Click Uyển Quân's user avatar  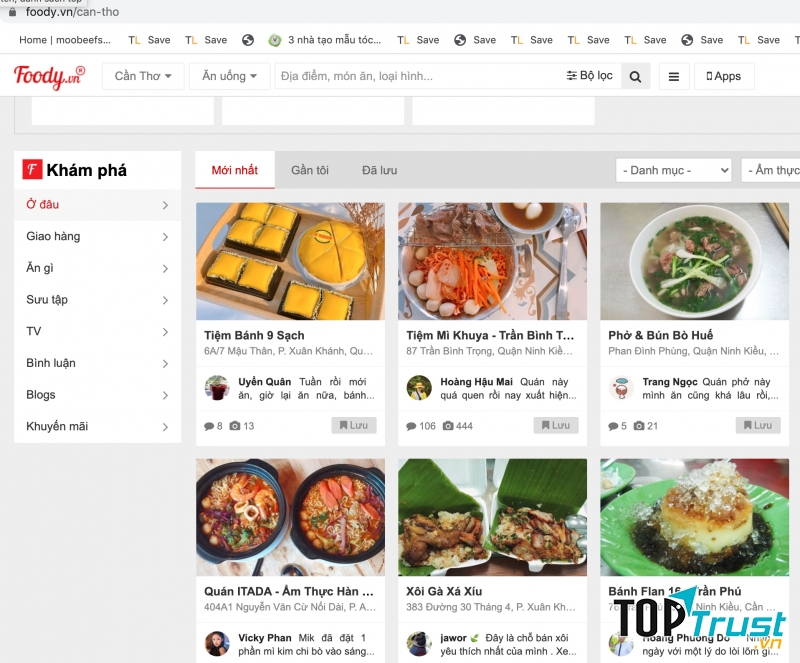coord(217,388)
